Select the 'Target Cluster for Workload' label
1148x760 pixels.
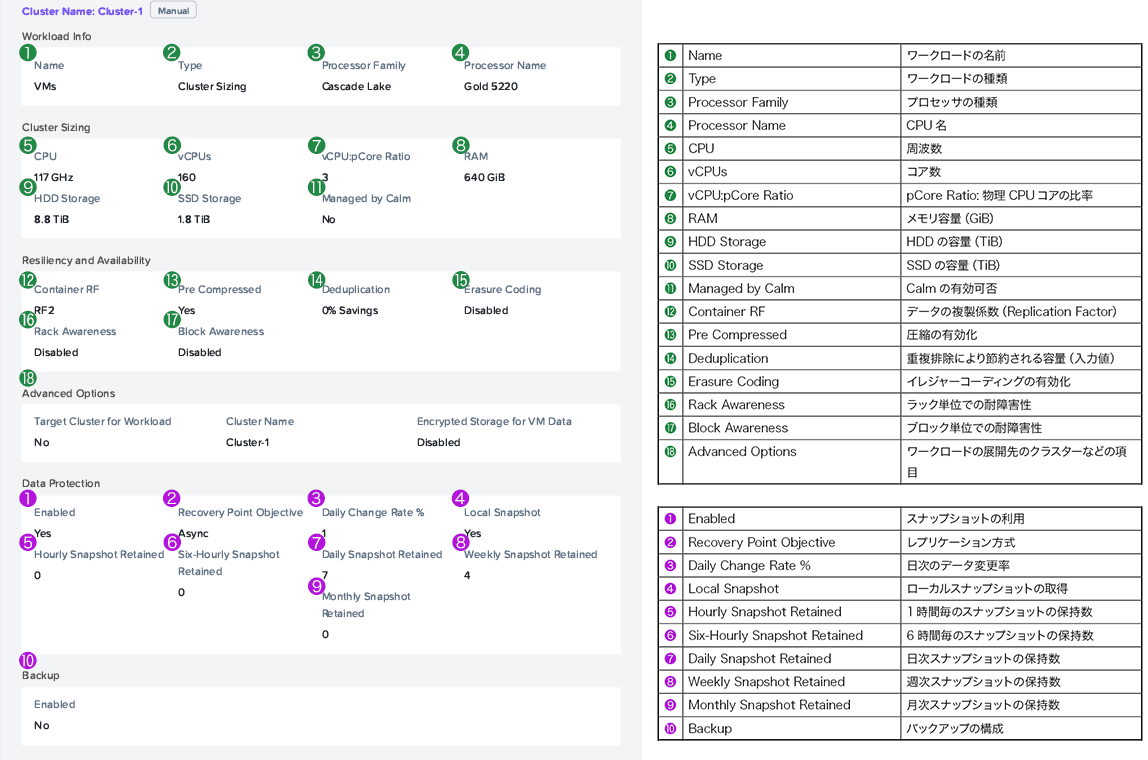click(x=102, y=422)
